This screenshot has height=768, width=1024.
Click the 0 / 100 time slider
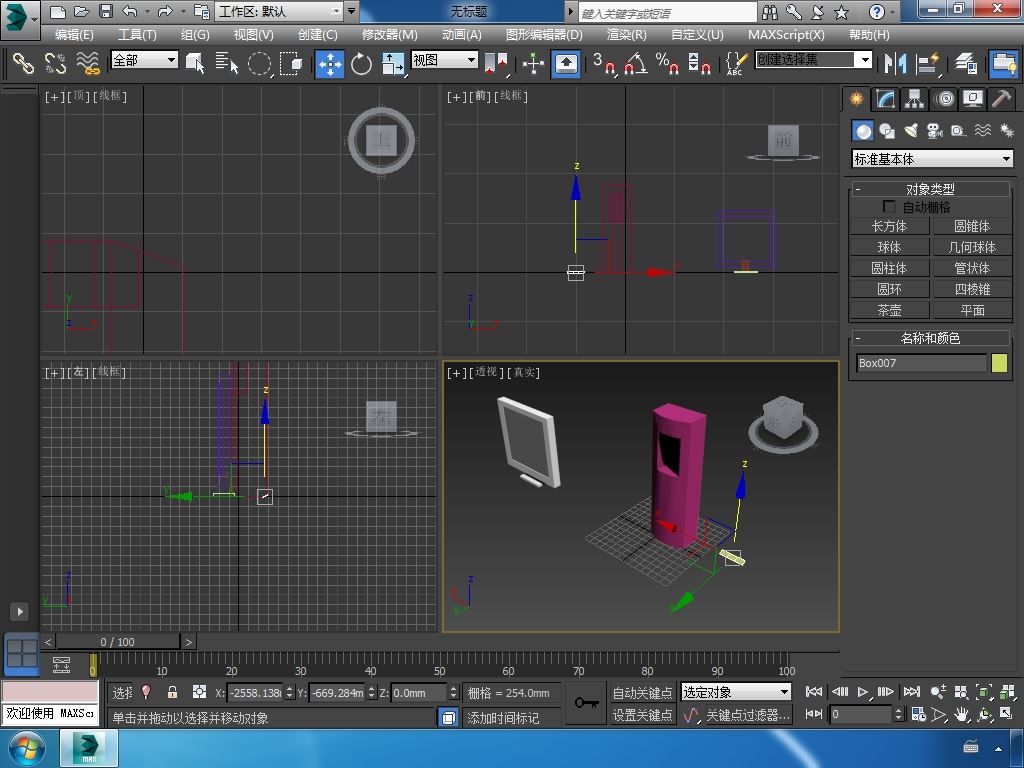tap(118, 642)
